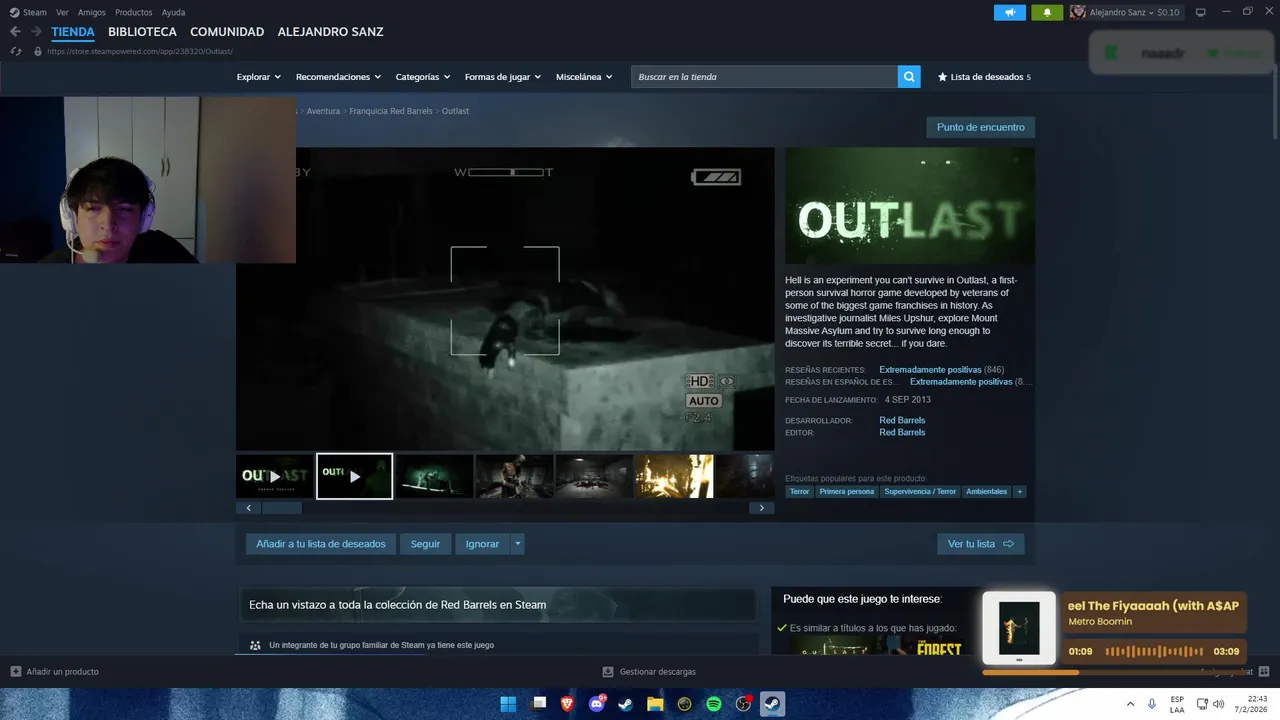This screenshot has width=1280, height=720.
Task: Open the Franquicia Red Barrels breadcrumb
Action: point(390,111)
